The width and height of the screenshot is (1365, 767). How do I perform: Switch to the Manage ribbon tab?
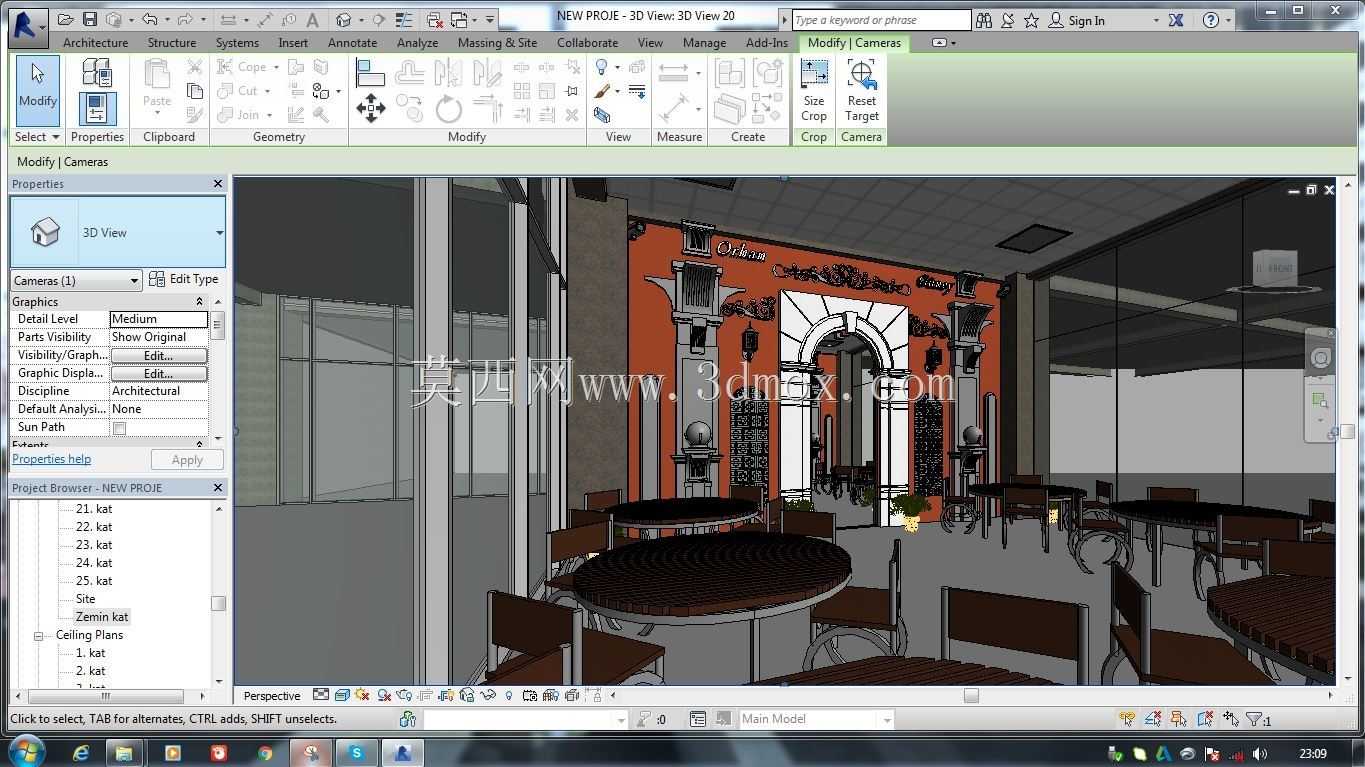pos(705,43)
